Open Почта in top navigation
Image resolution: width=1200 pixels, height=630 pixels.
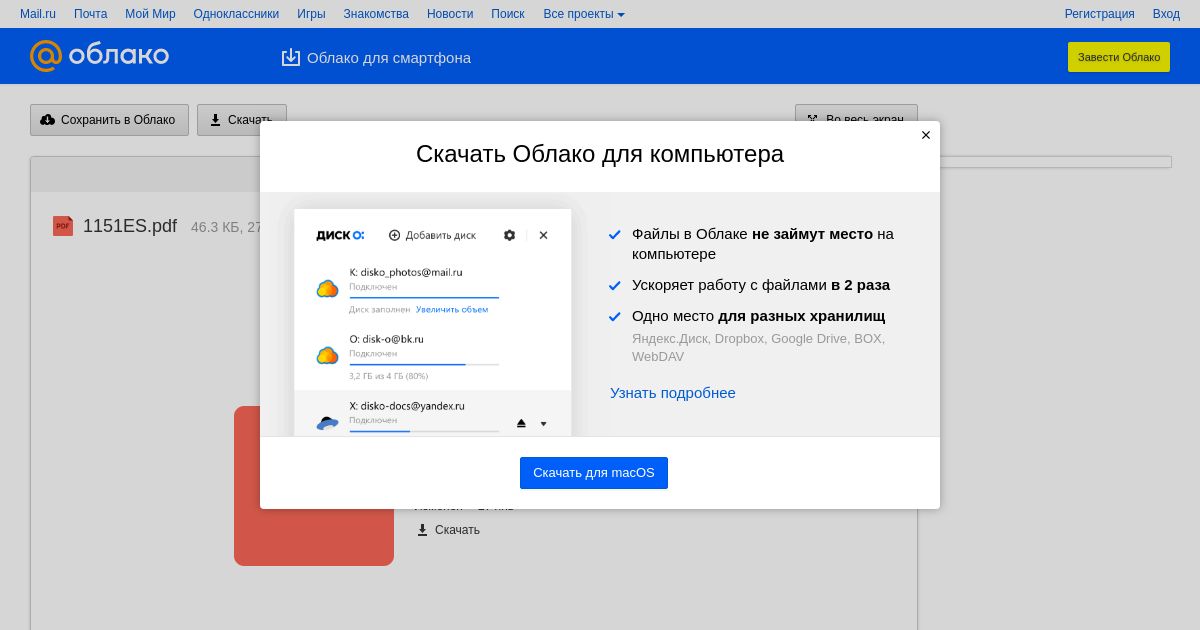91,14
